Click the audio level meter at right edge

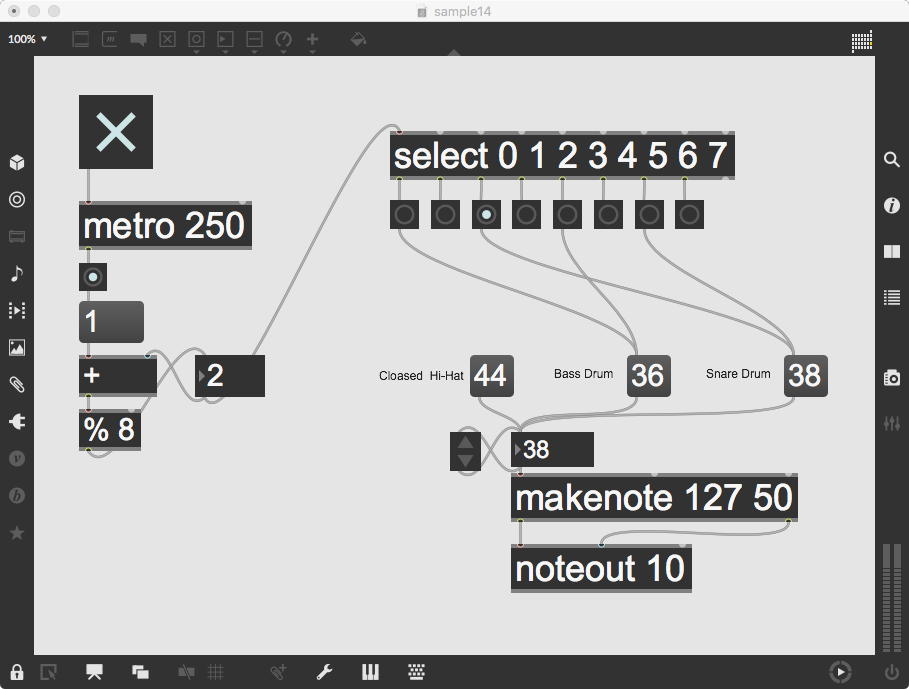[x=892, y=597]
